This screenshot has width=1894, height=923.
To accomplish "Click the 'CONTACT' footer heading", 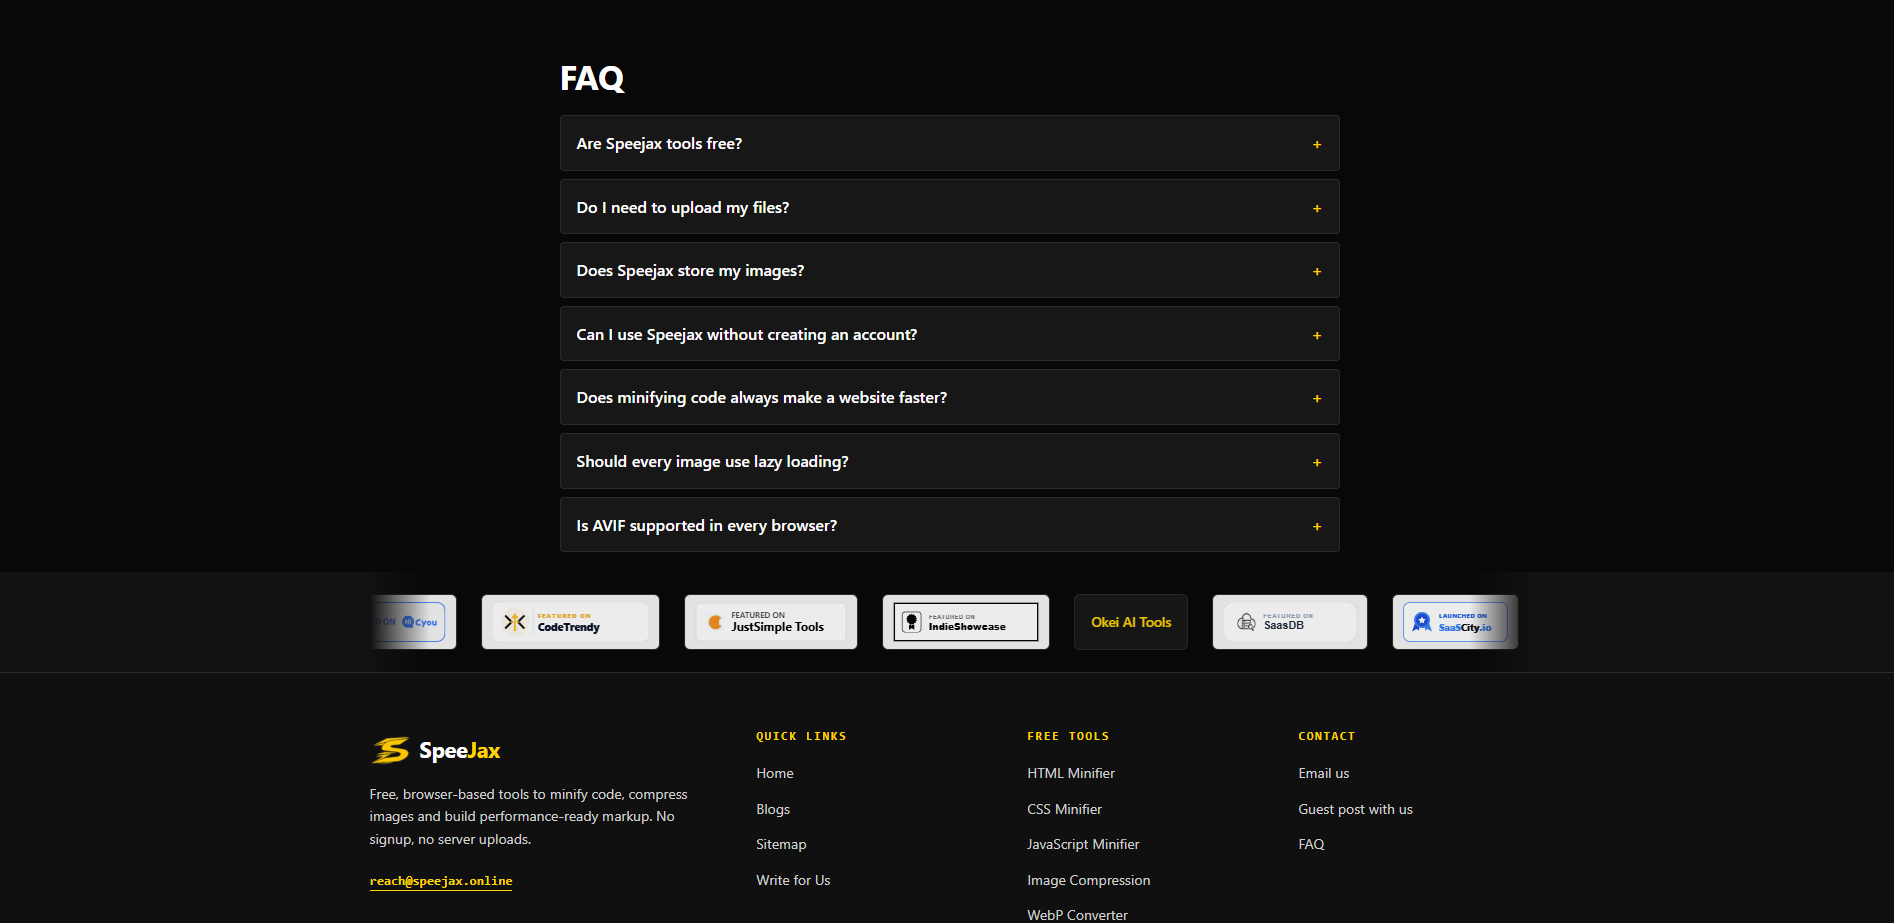I will click(1327, 736).
